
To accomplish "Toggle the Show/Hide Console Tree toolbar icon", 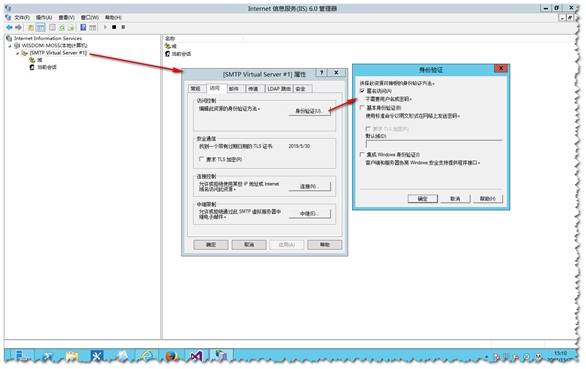I will 40,27.
